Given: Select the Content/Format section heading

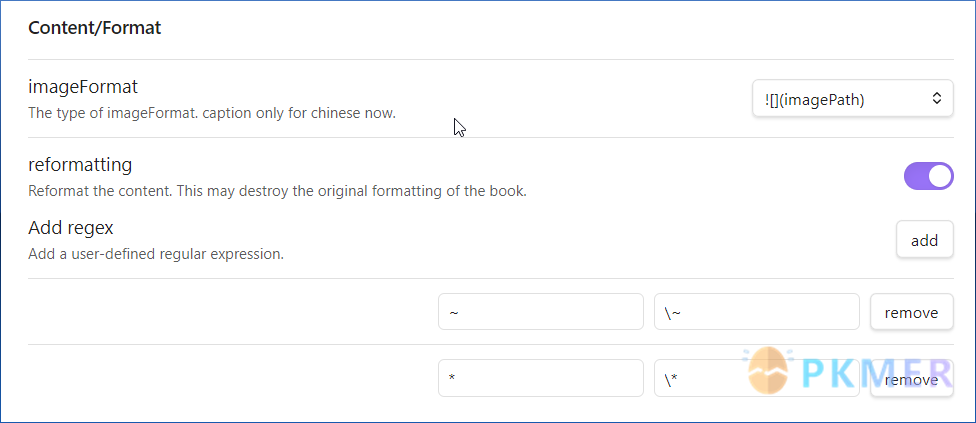Looking at the screenshot, I should 95,28.
